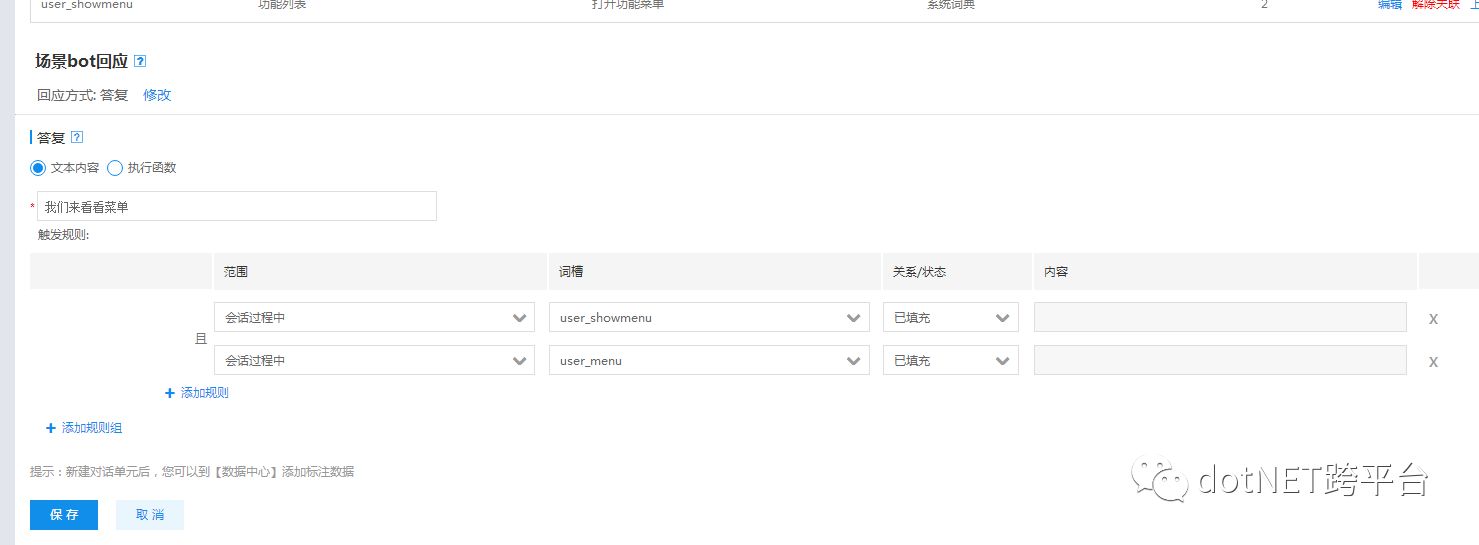1479x545 pixels.
Task: Select the 文本内容 radio option
Action: [x=38, y=168]
